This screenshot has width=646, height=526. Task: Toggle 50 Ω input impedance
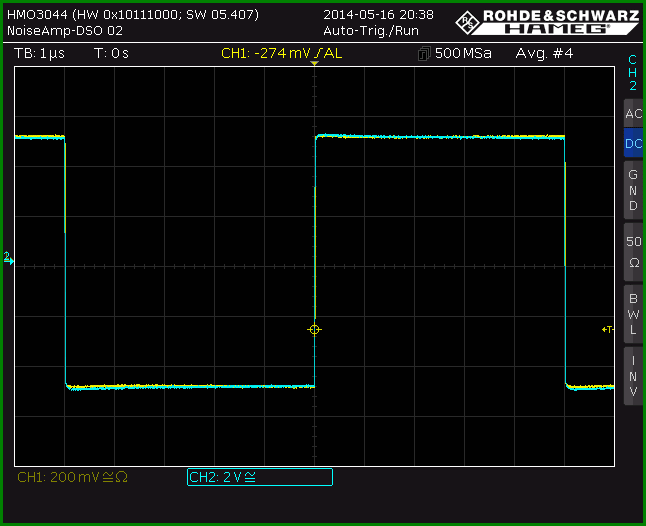(634, 252)
